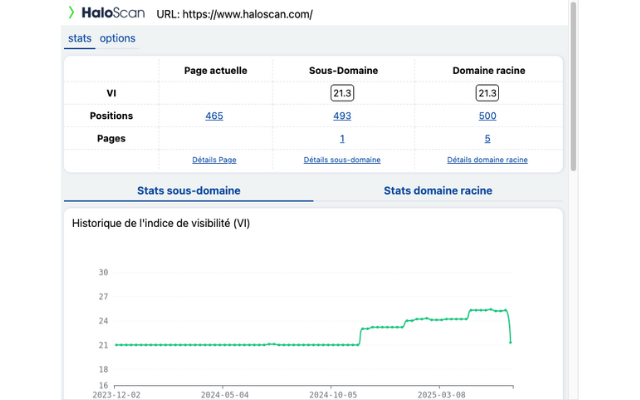The height and width of the screenshot is (400, 640).
Task: Click the HaloScan logo
Action: [105, 14]
